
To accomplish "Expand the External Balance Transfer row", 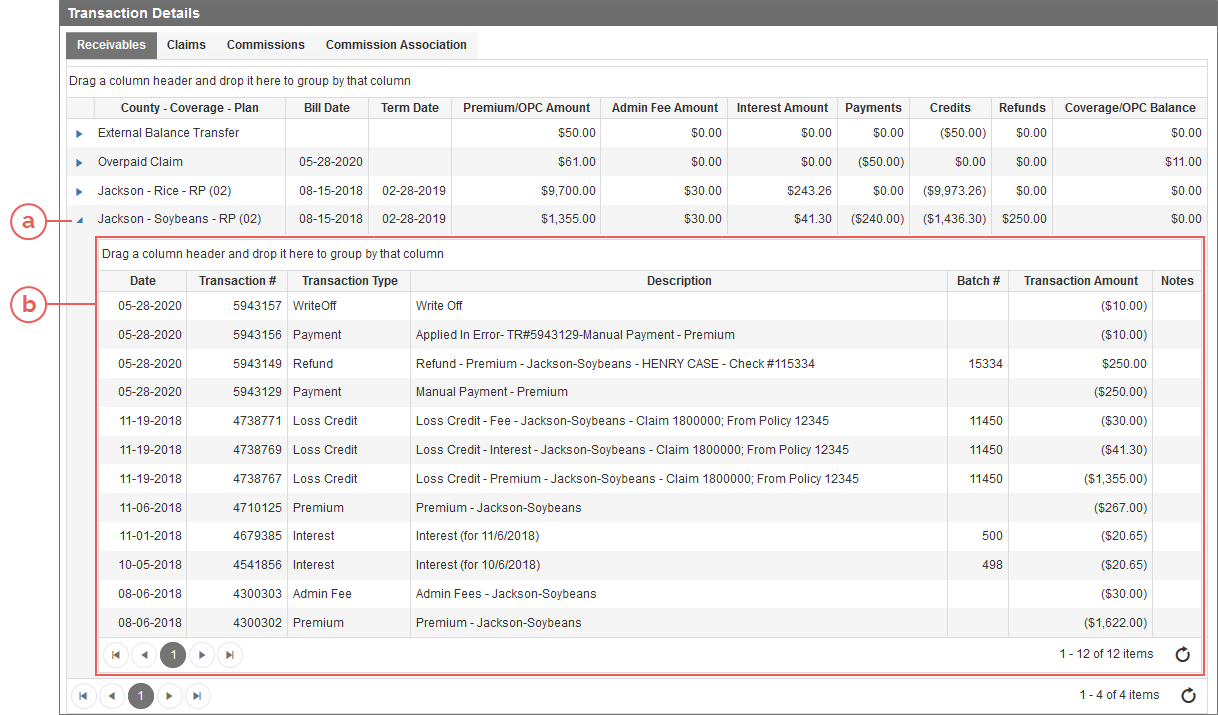I will click(x=81, y=132).
